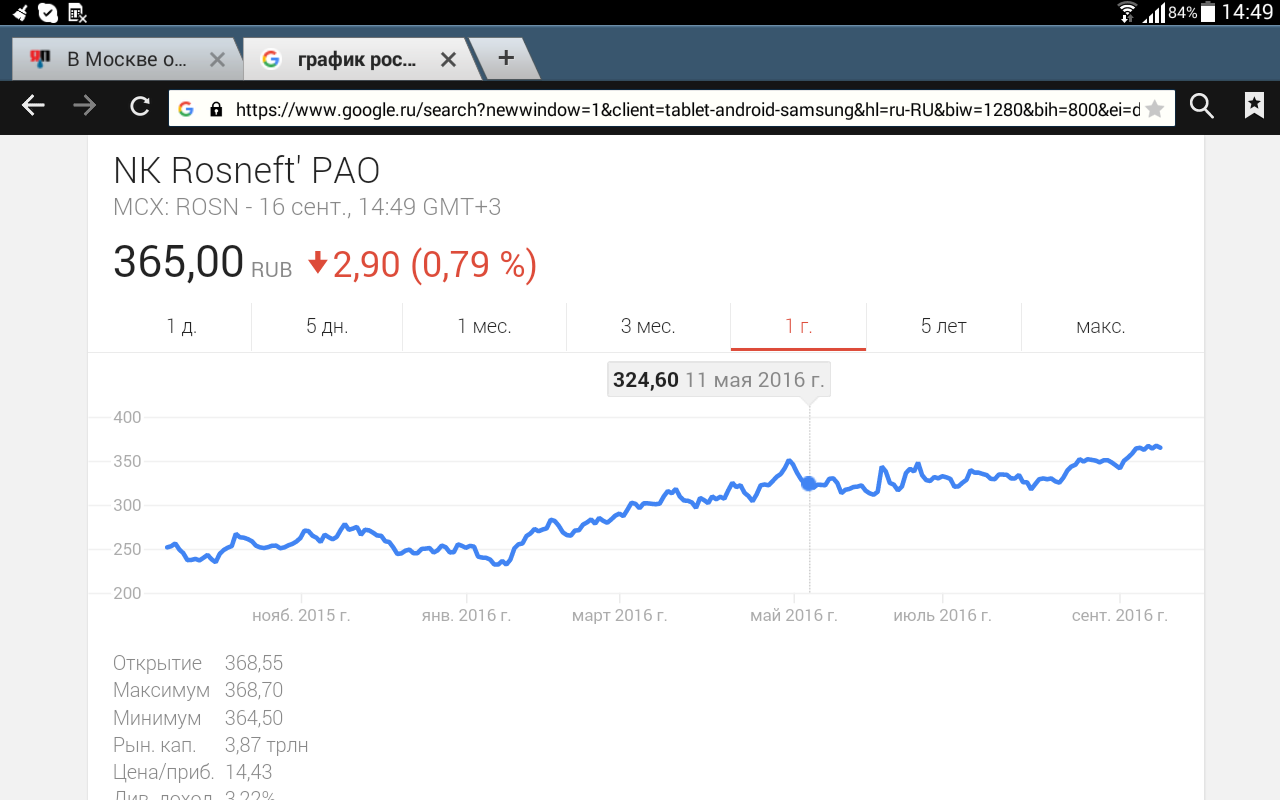Image resolution: width=1280 pixels, height=800 pixels.
Task: Click the Максимум value 368,70
Action: tap(254, 690)
